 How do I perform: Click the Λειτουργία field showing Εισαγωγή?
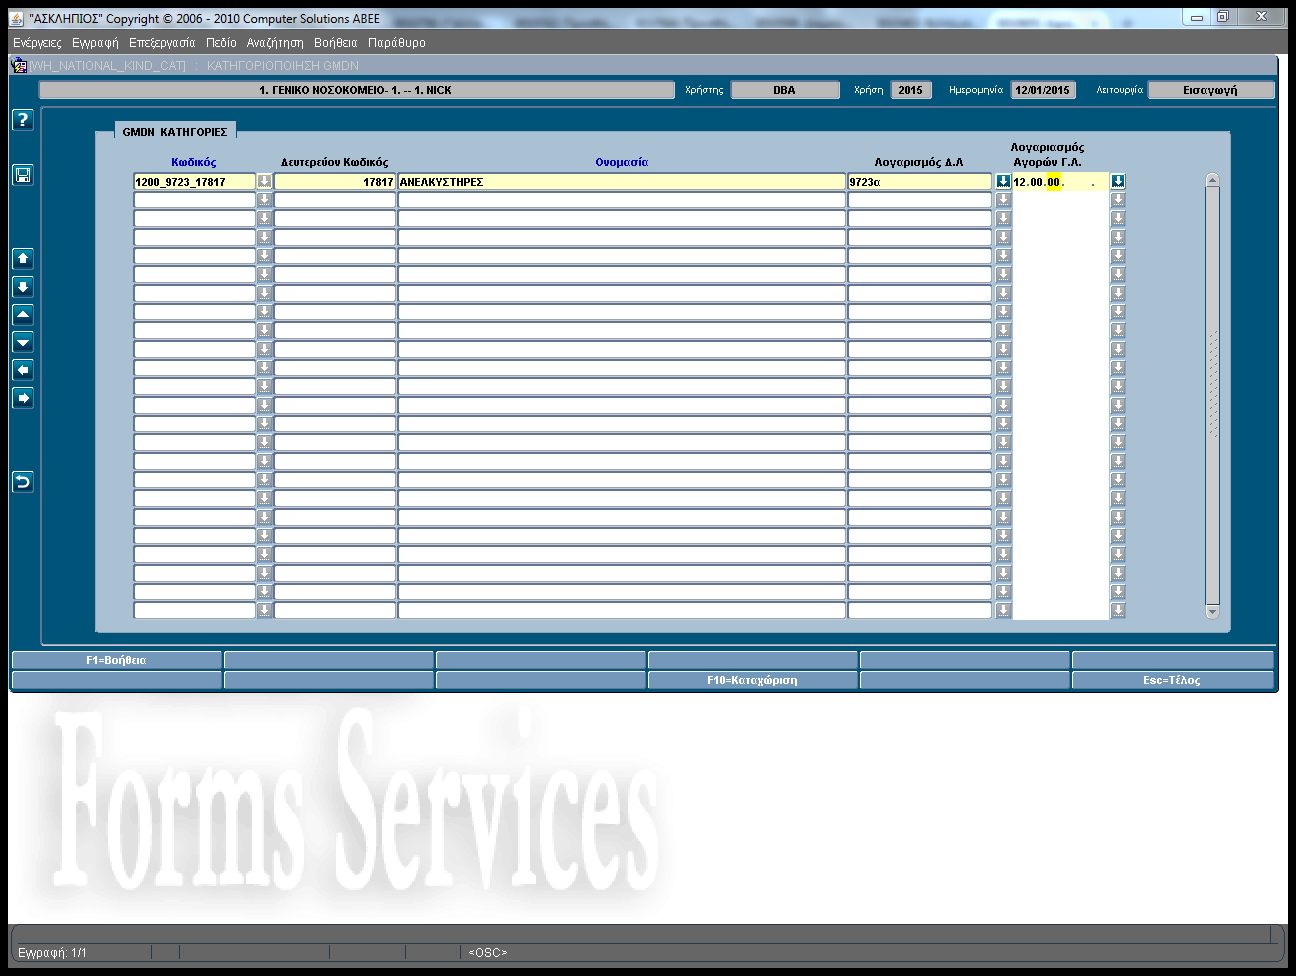coord(1211,90)
